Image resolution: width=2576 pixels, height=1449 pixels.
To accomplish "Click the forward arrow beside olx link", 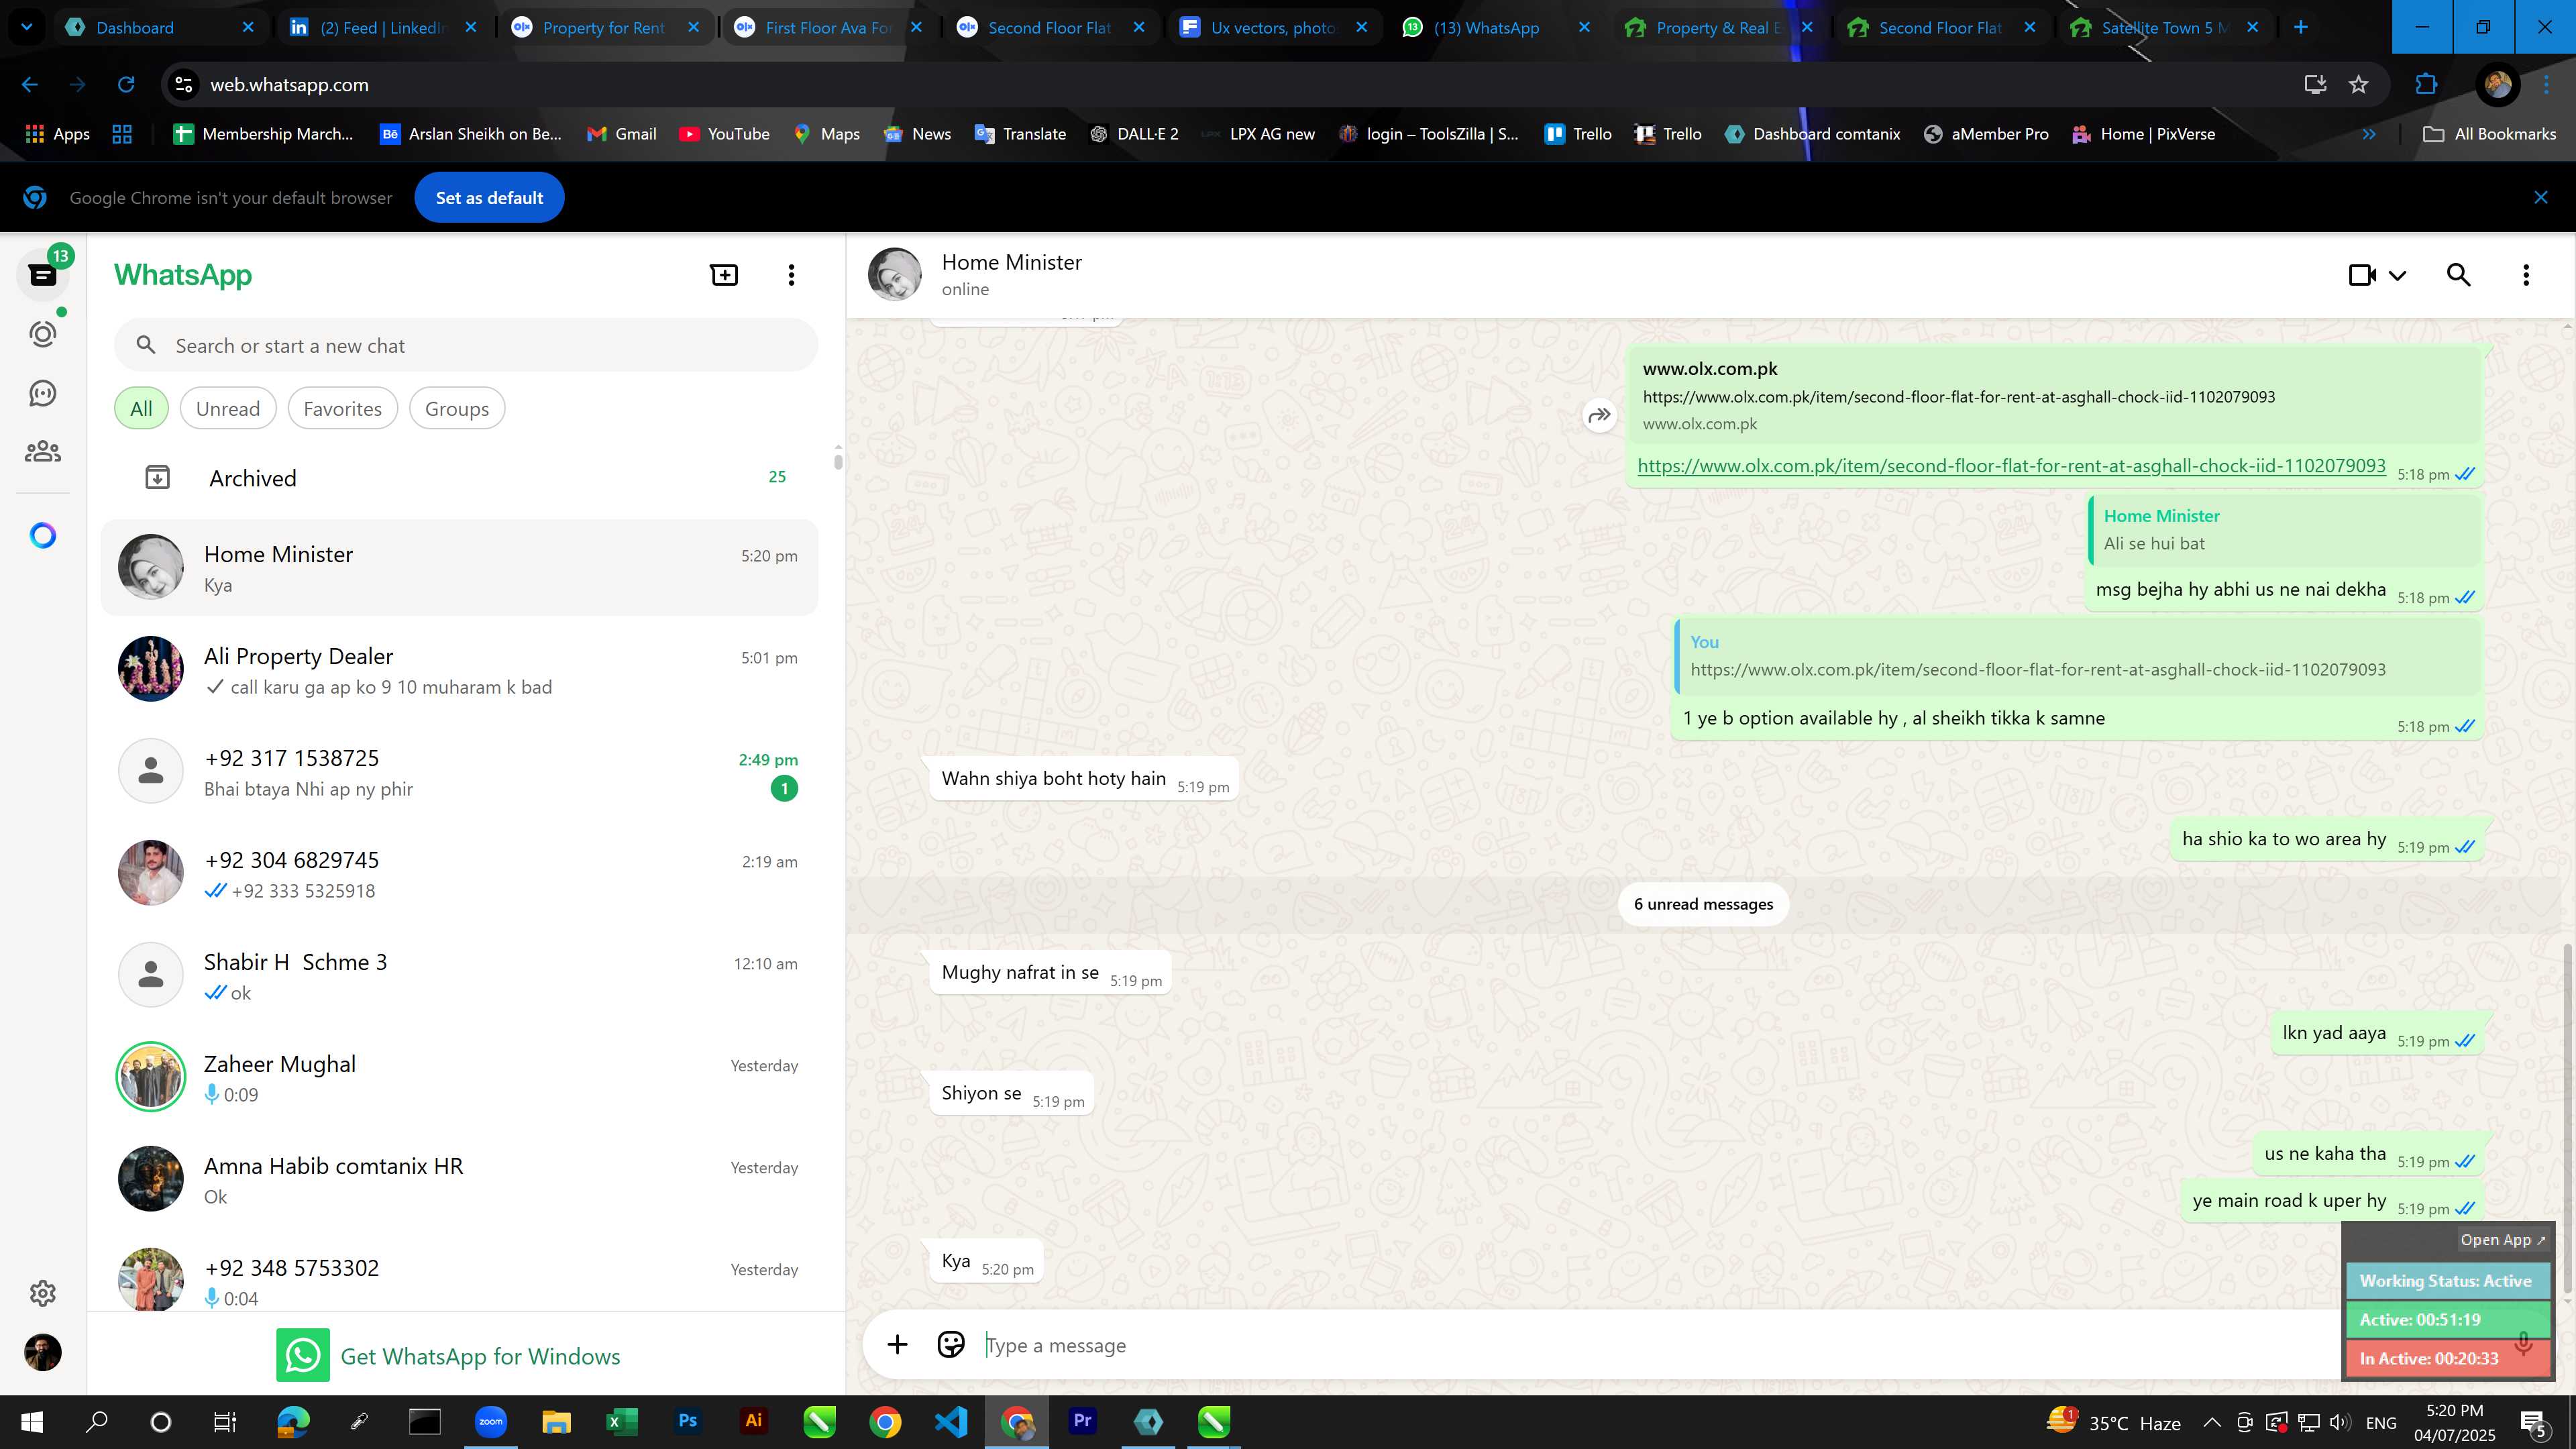I will point(1599,415).
